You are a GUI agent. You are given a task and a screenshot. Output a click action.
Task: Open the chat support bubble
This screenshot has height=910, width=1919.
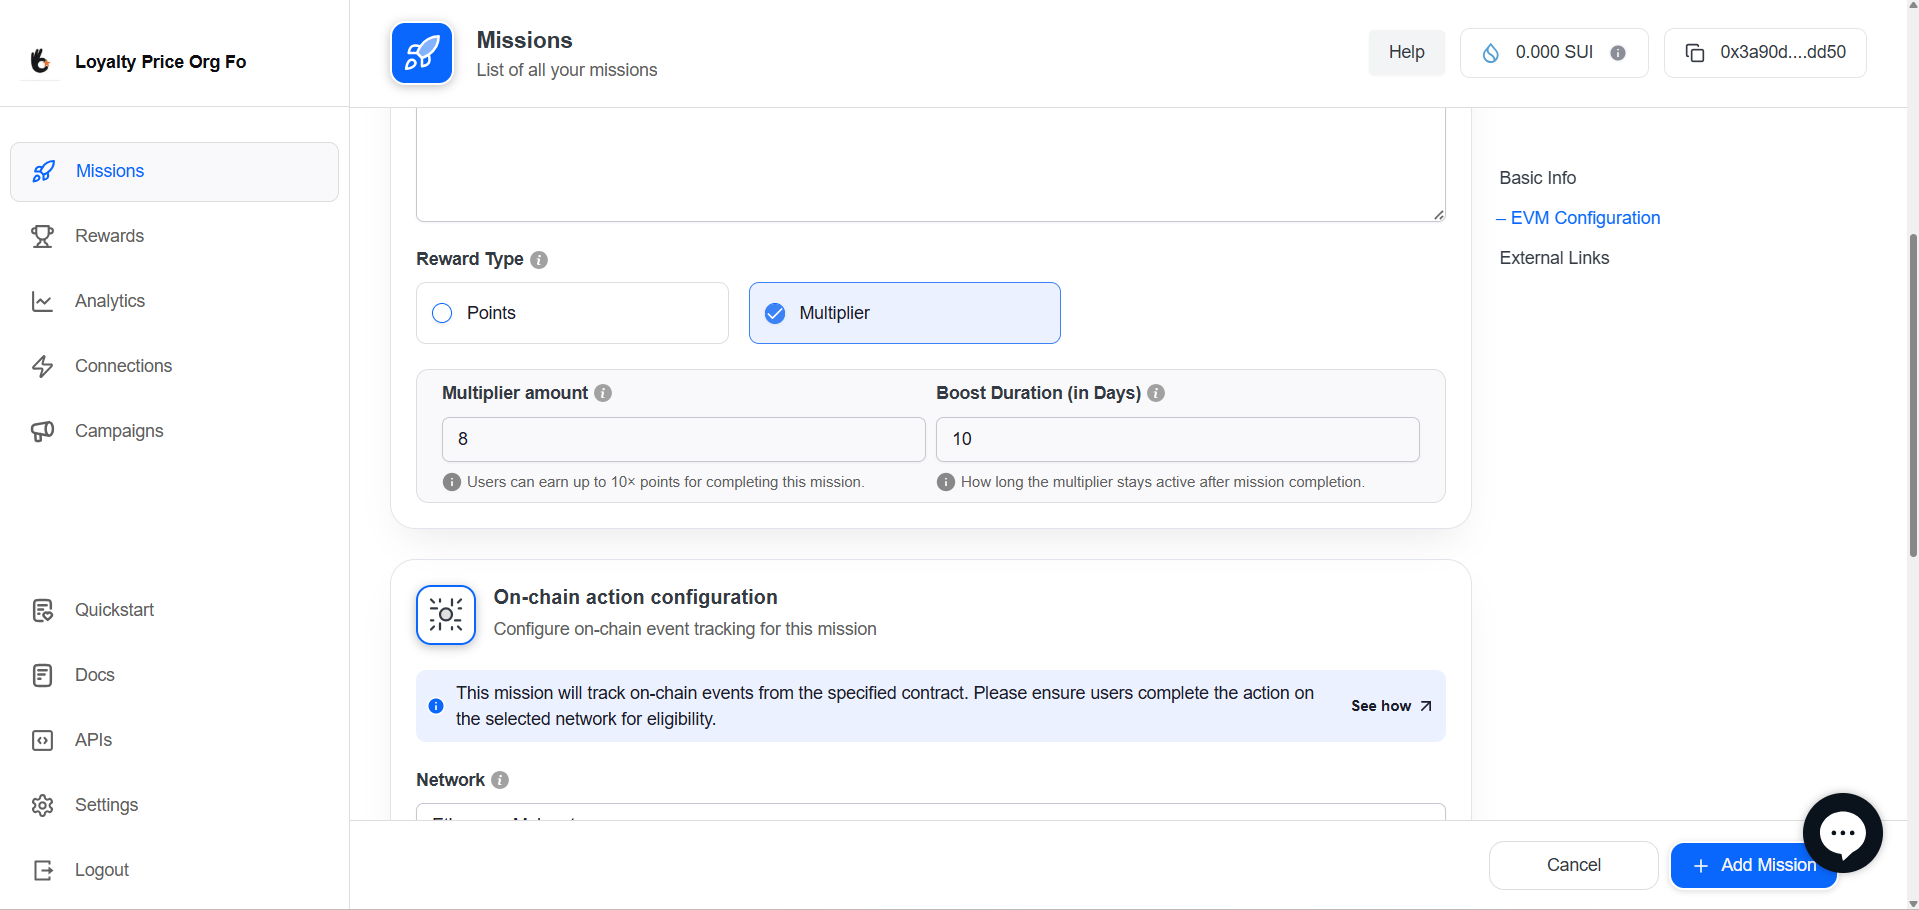[x=1843, y=833]
